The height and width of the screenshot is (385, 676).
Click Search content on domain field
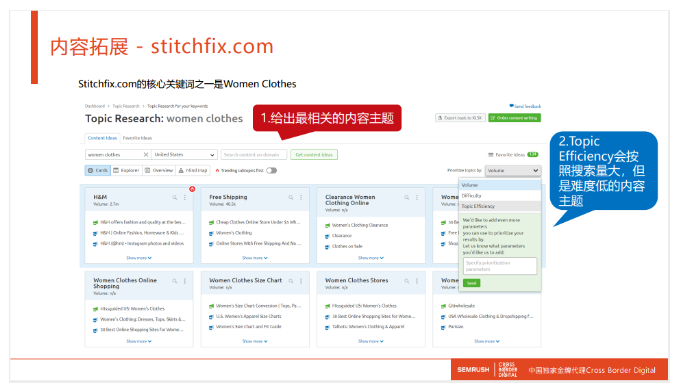[254, 154]
